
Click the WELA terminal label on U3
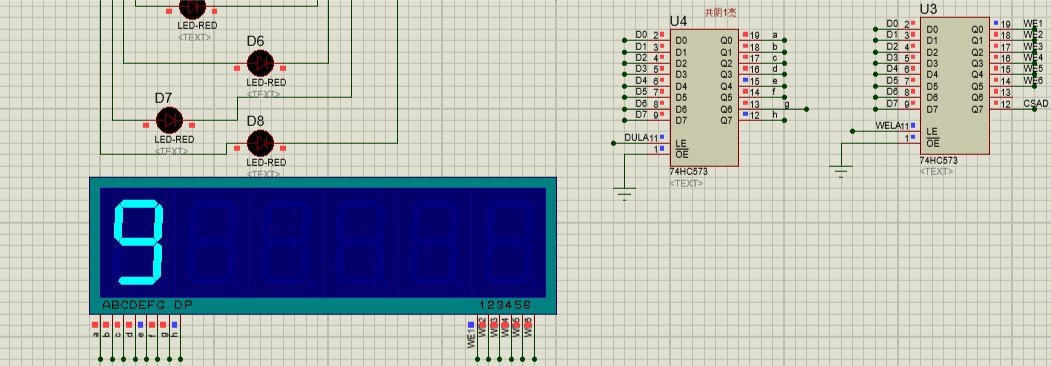pos(888,126)
